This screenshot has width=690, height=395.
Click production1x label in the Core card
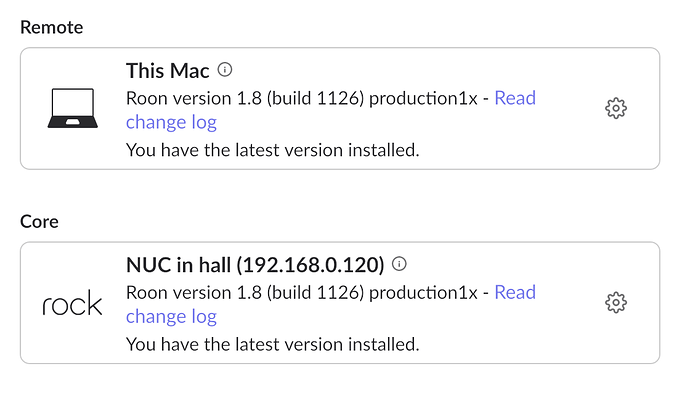[x=423, y=293]
